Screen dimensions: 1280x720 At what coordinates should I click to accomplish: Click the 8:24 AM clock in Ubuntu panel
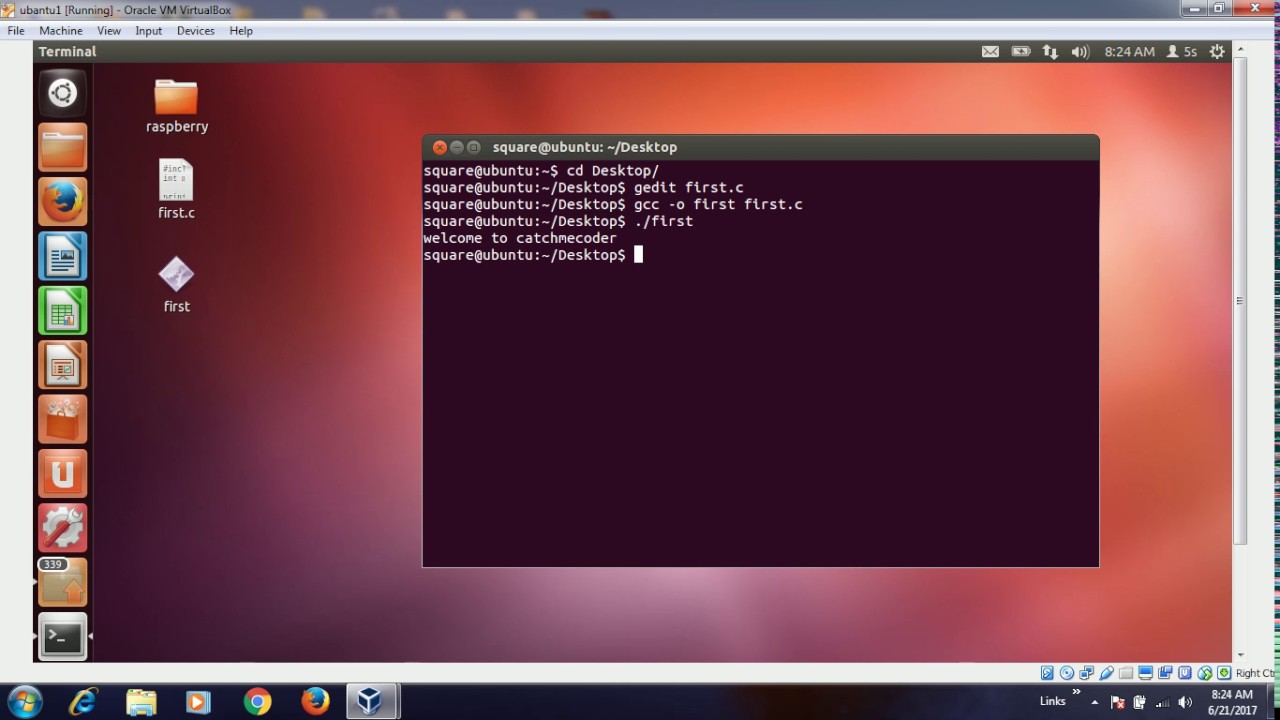(1130, 52)
